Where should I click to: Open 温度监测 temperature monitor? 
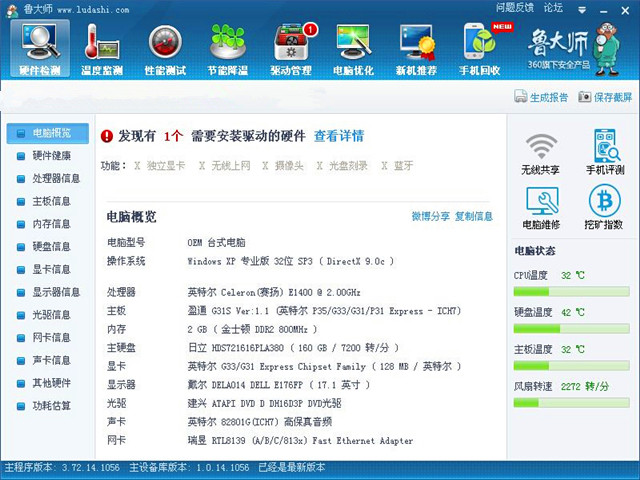tap(102, 50)
